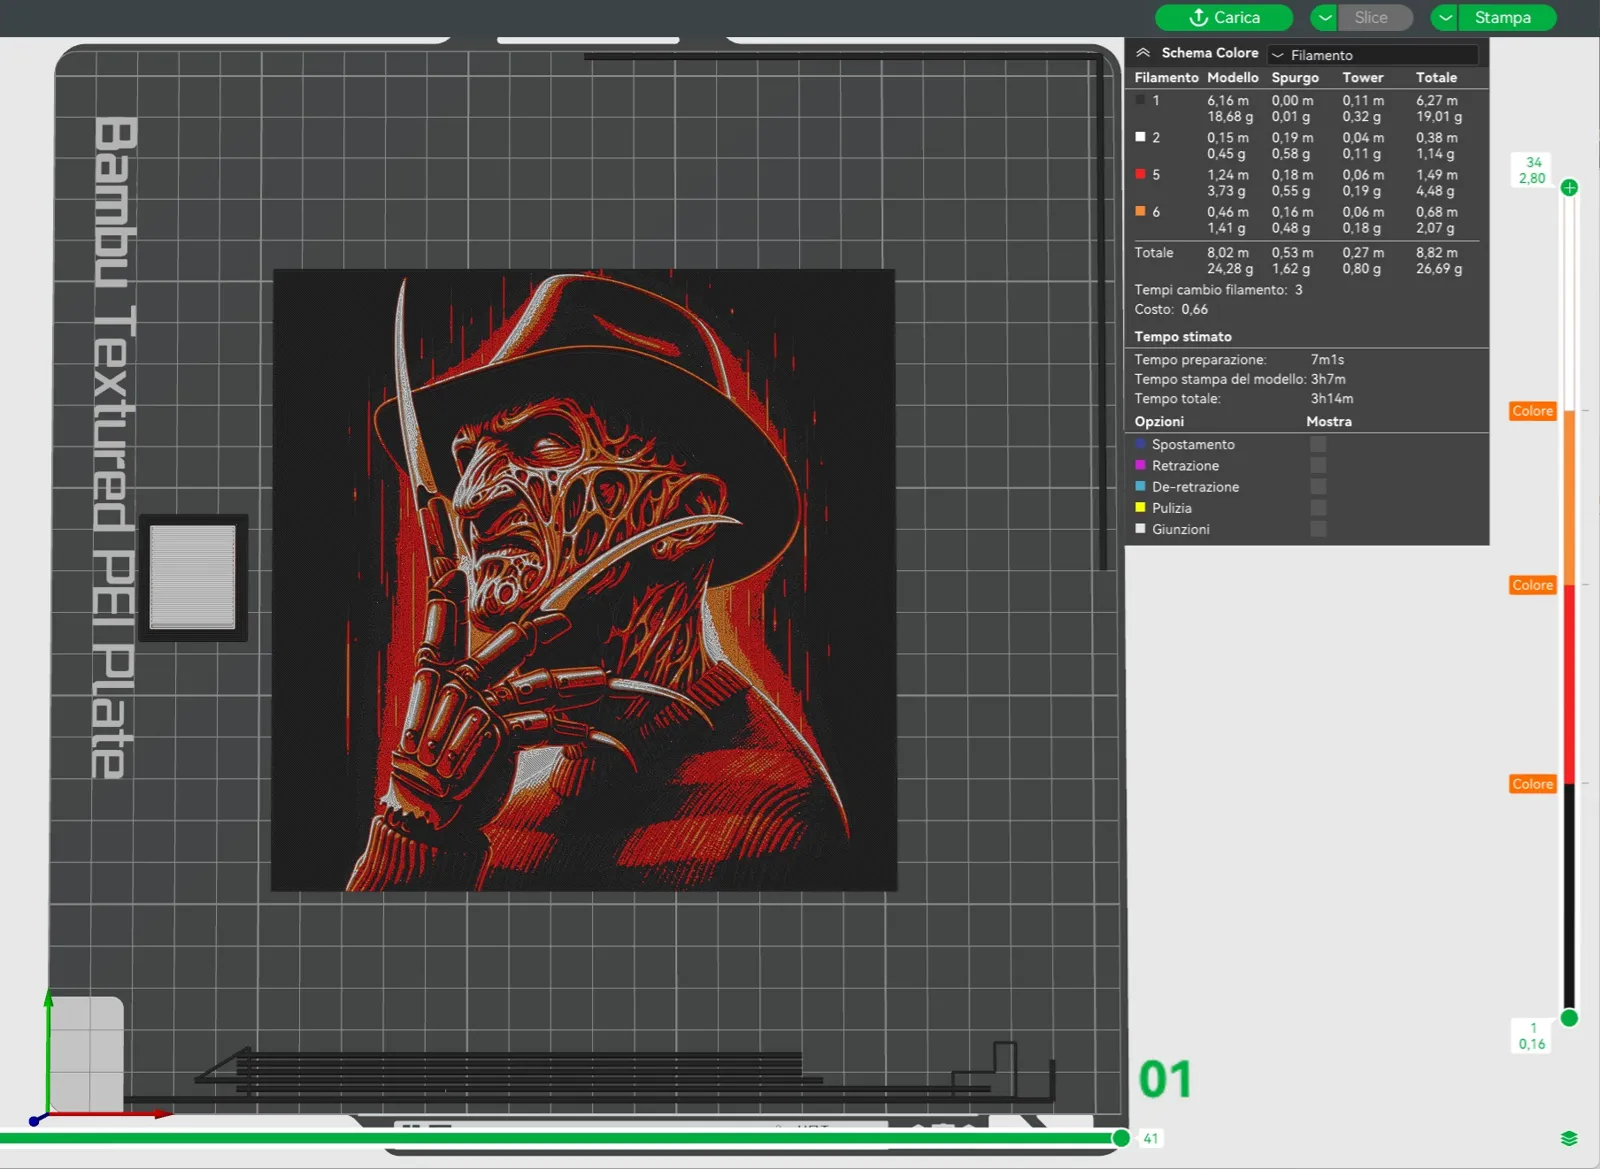Click the bottom handle of vertical layer slider

[x=1569, y=1018]
